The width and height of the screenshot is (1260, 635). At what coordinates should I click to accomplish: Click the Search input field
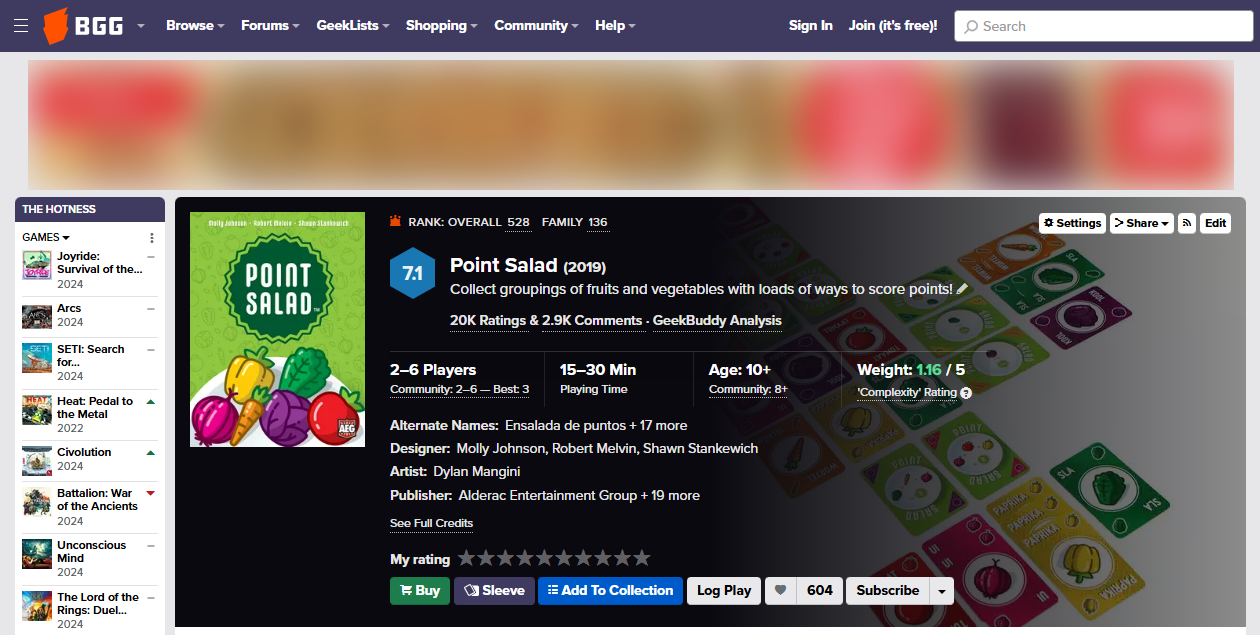(x=1104, y=26)
